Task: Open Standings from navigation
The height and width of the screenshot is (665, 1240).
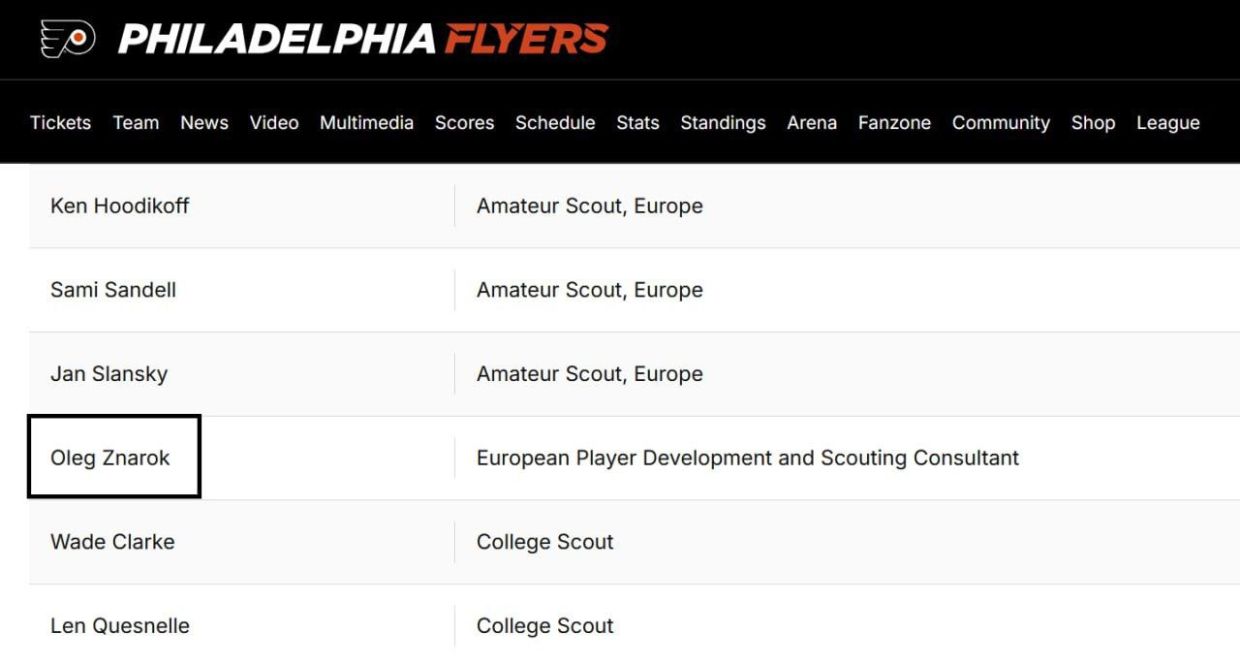Action: pos(723,123)
